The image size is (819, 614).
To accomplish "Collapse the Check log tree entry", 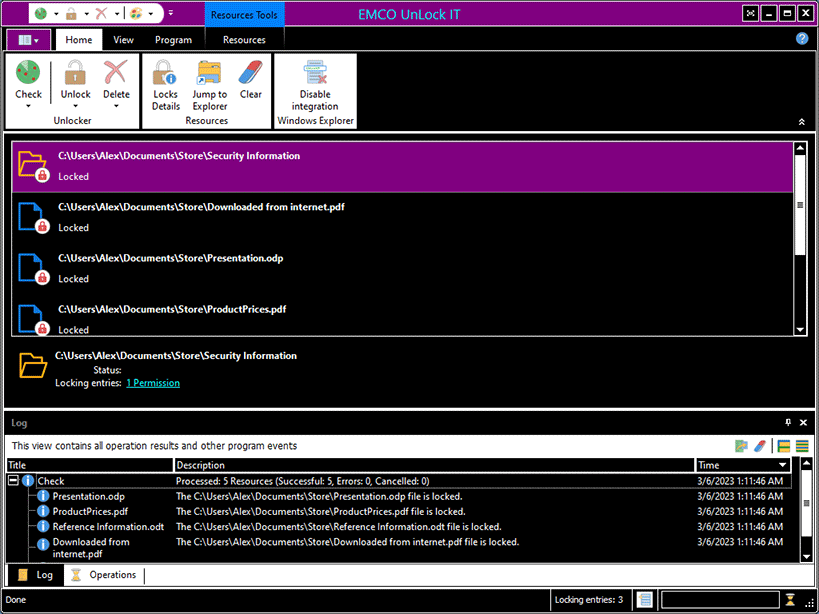I will [x=13, y=481].
